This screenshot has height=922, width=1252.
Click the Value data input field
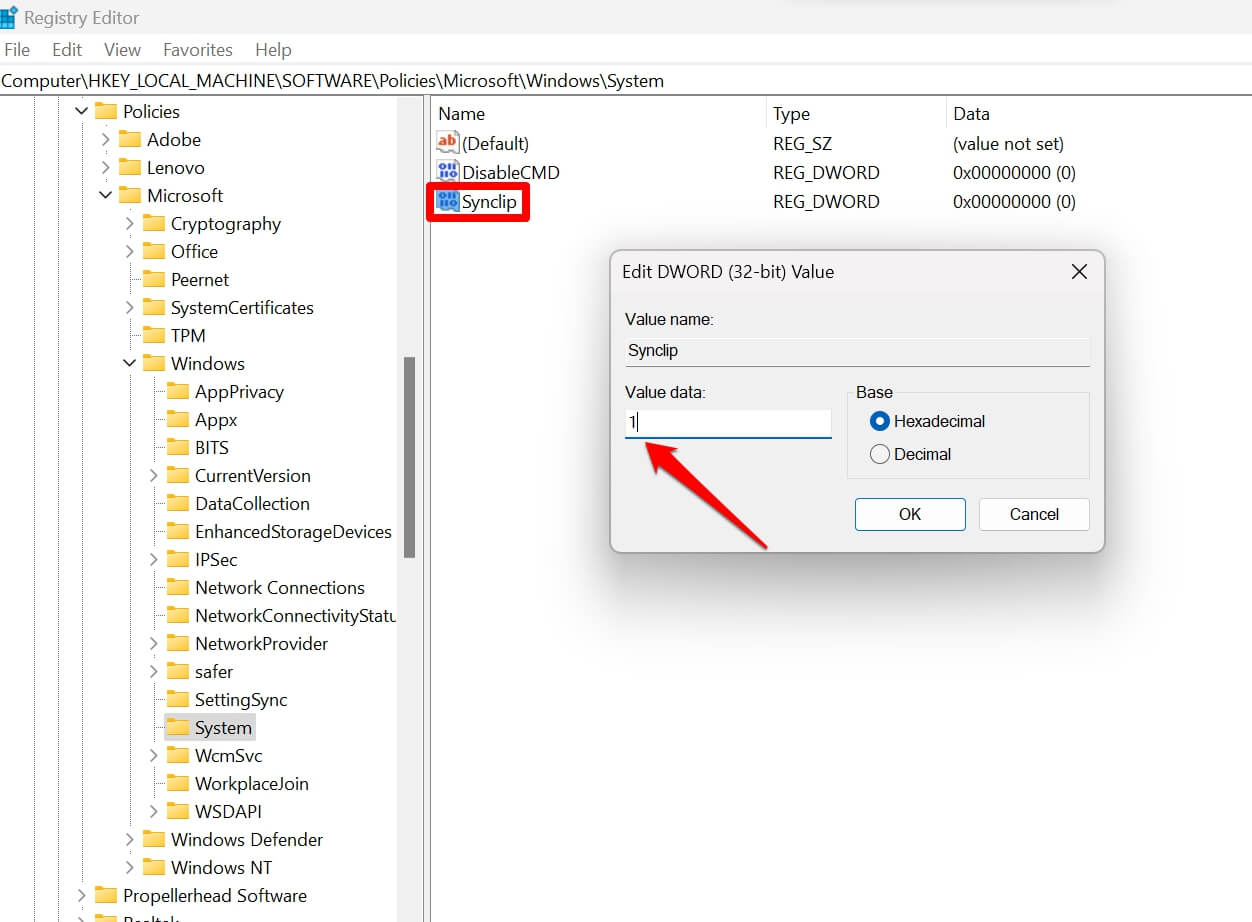coord(728,423)
